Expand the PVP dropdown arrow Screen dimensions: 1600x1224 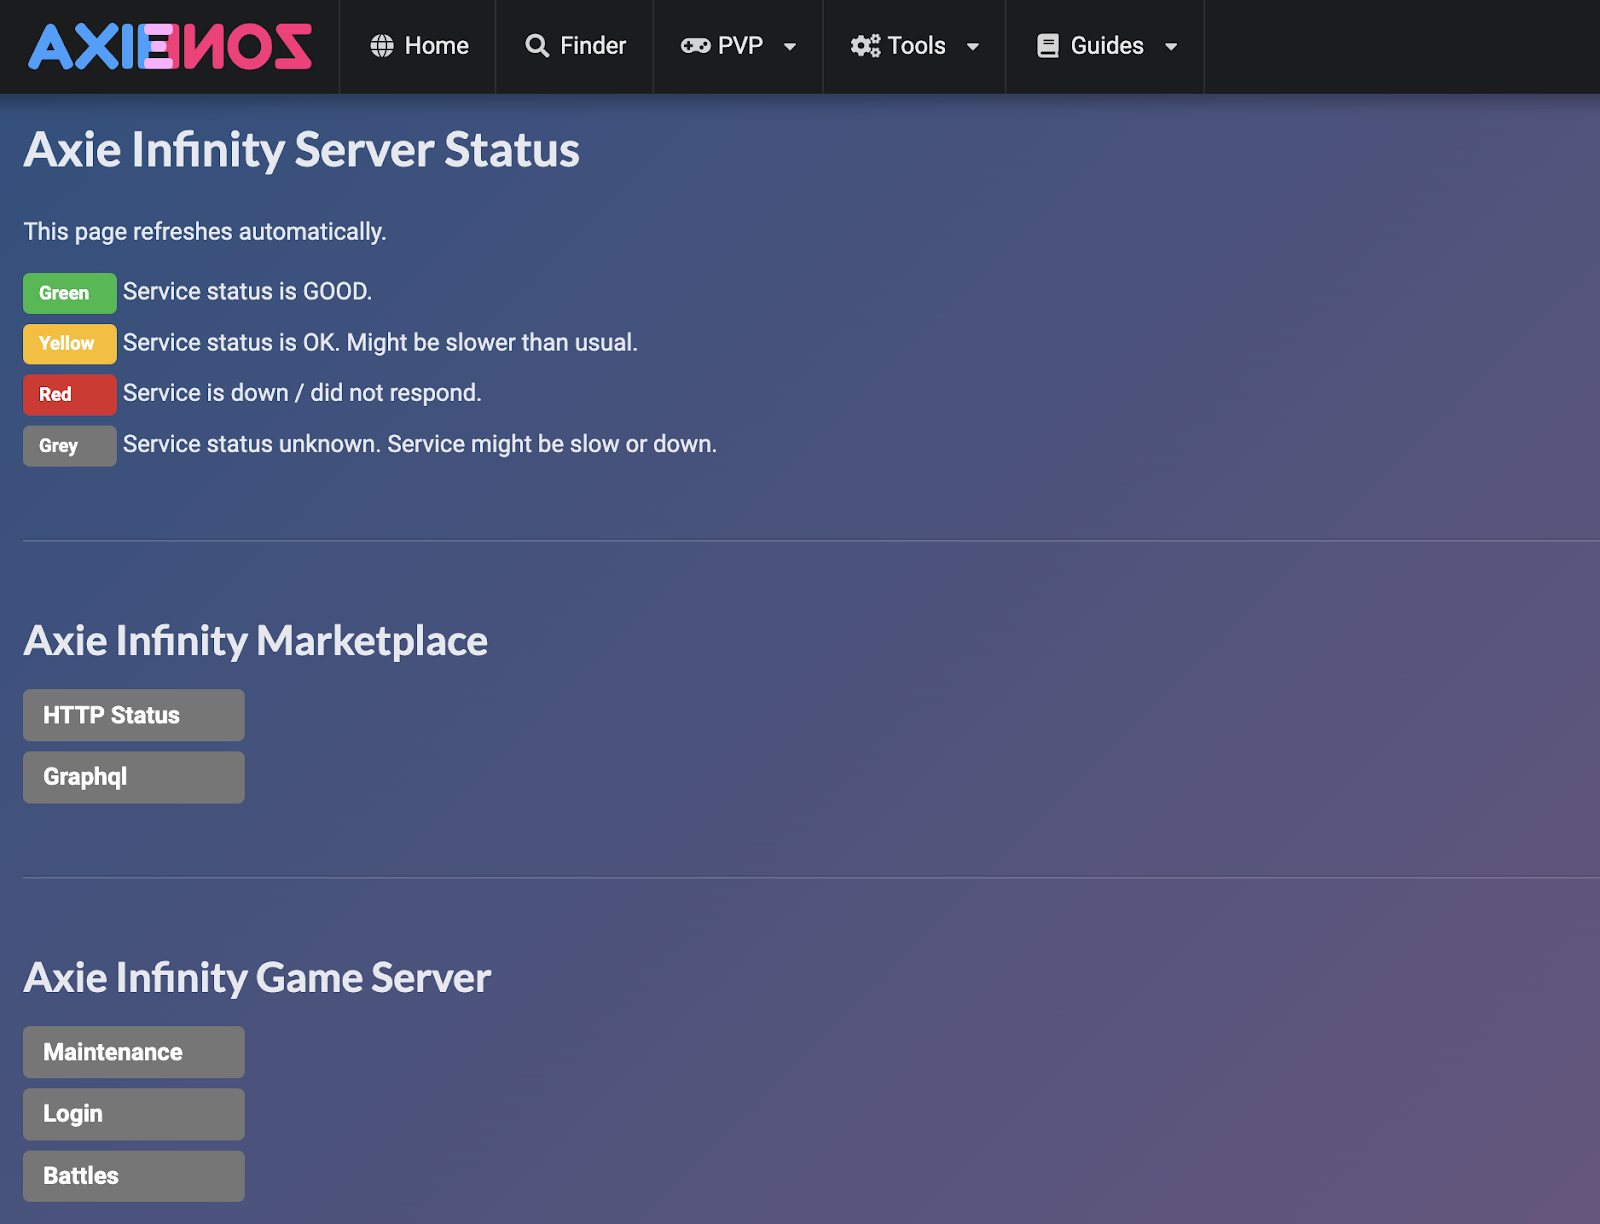(790, 47)
